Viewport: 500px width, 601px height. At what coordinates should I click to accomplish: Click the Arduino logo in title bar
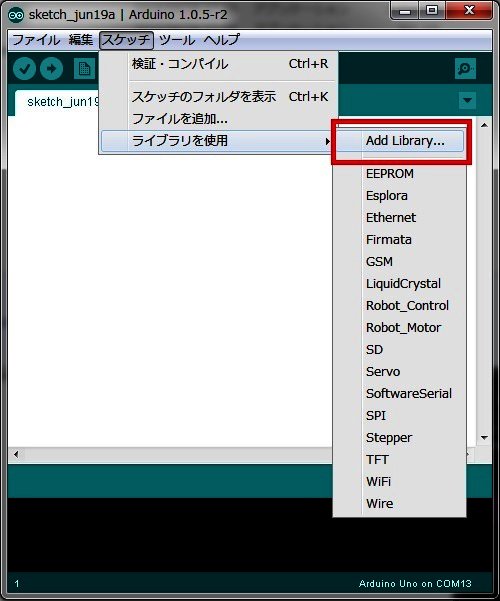pyautogui.click(x=16, y=15)
